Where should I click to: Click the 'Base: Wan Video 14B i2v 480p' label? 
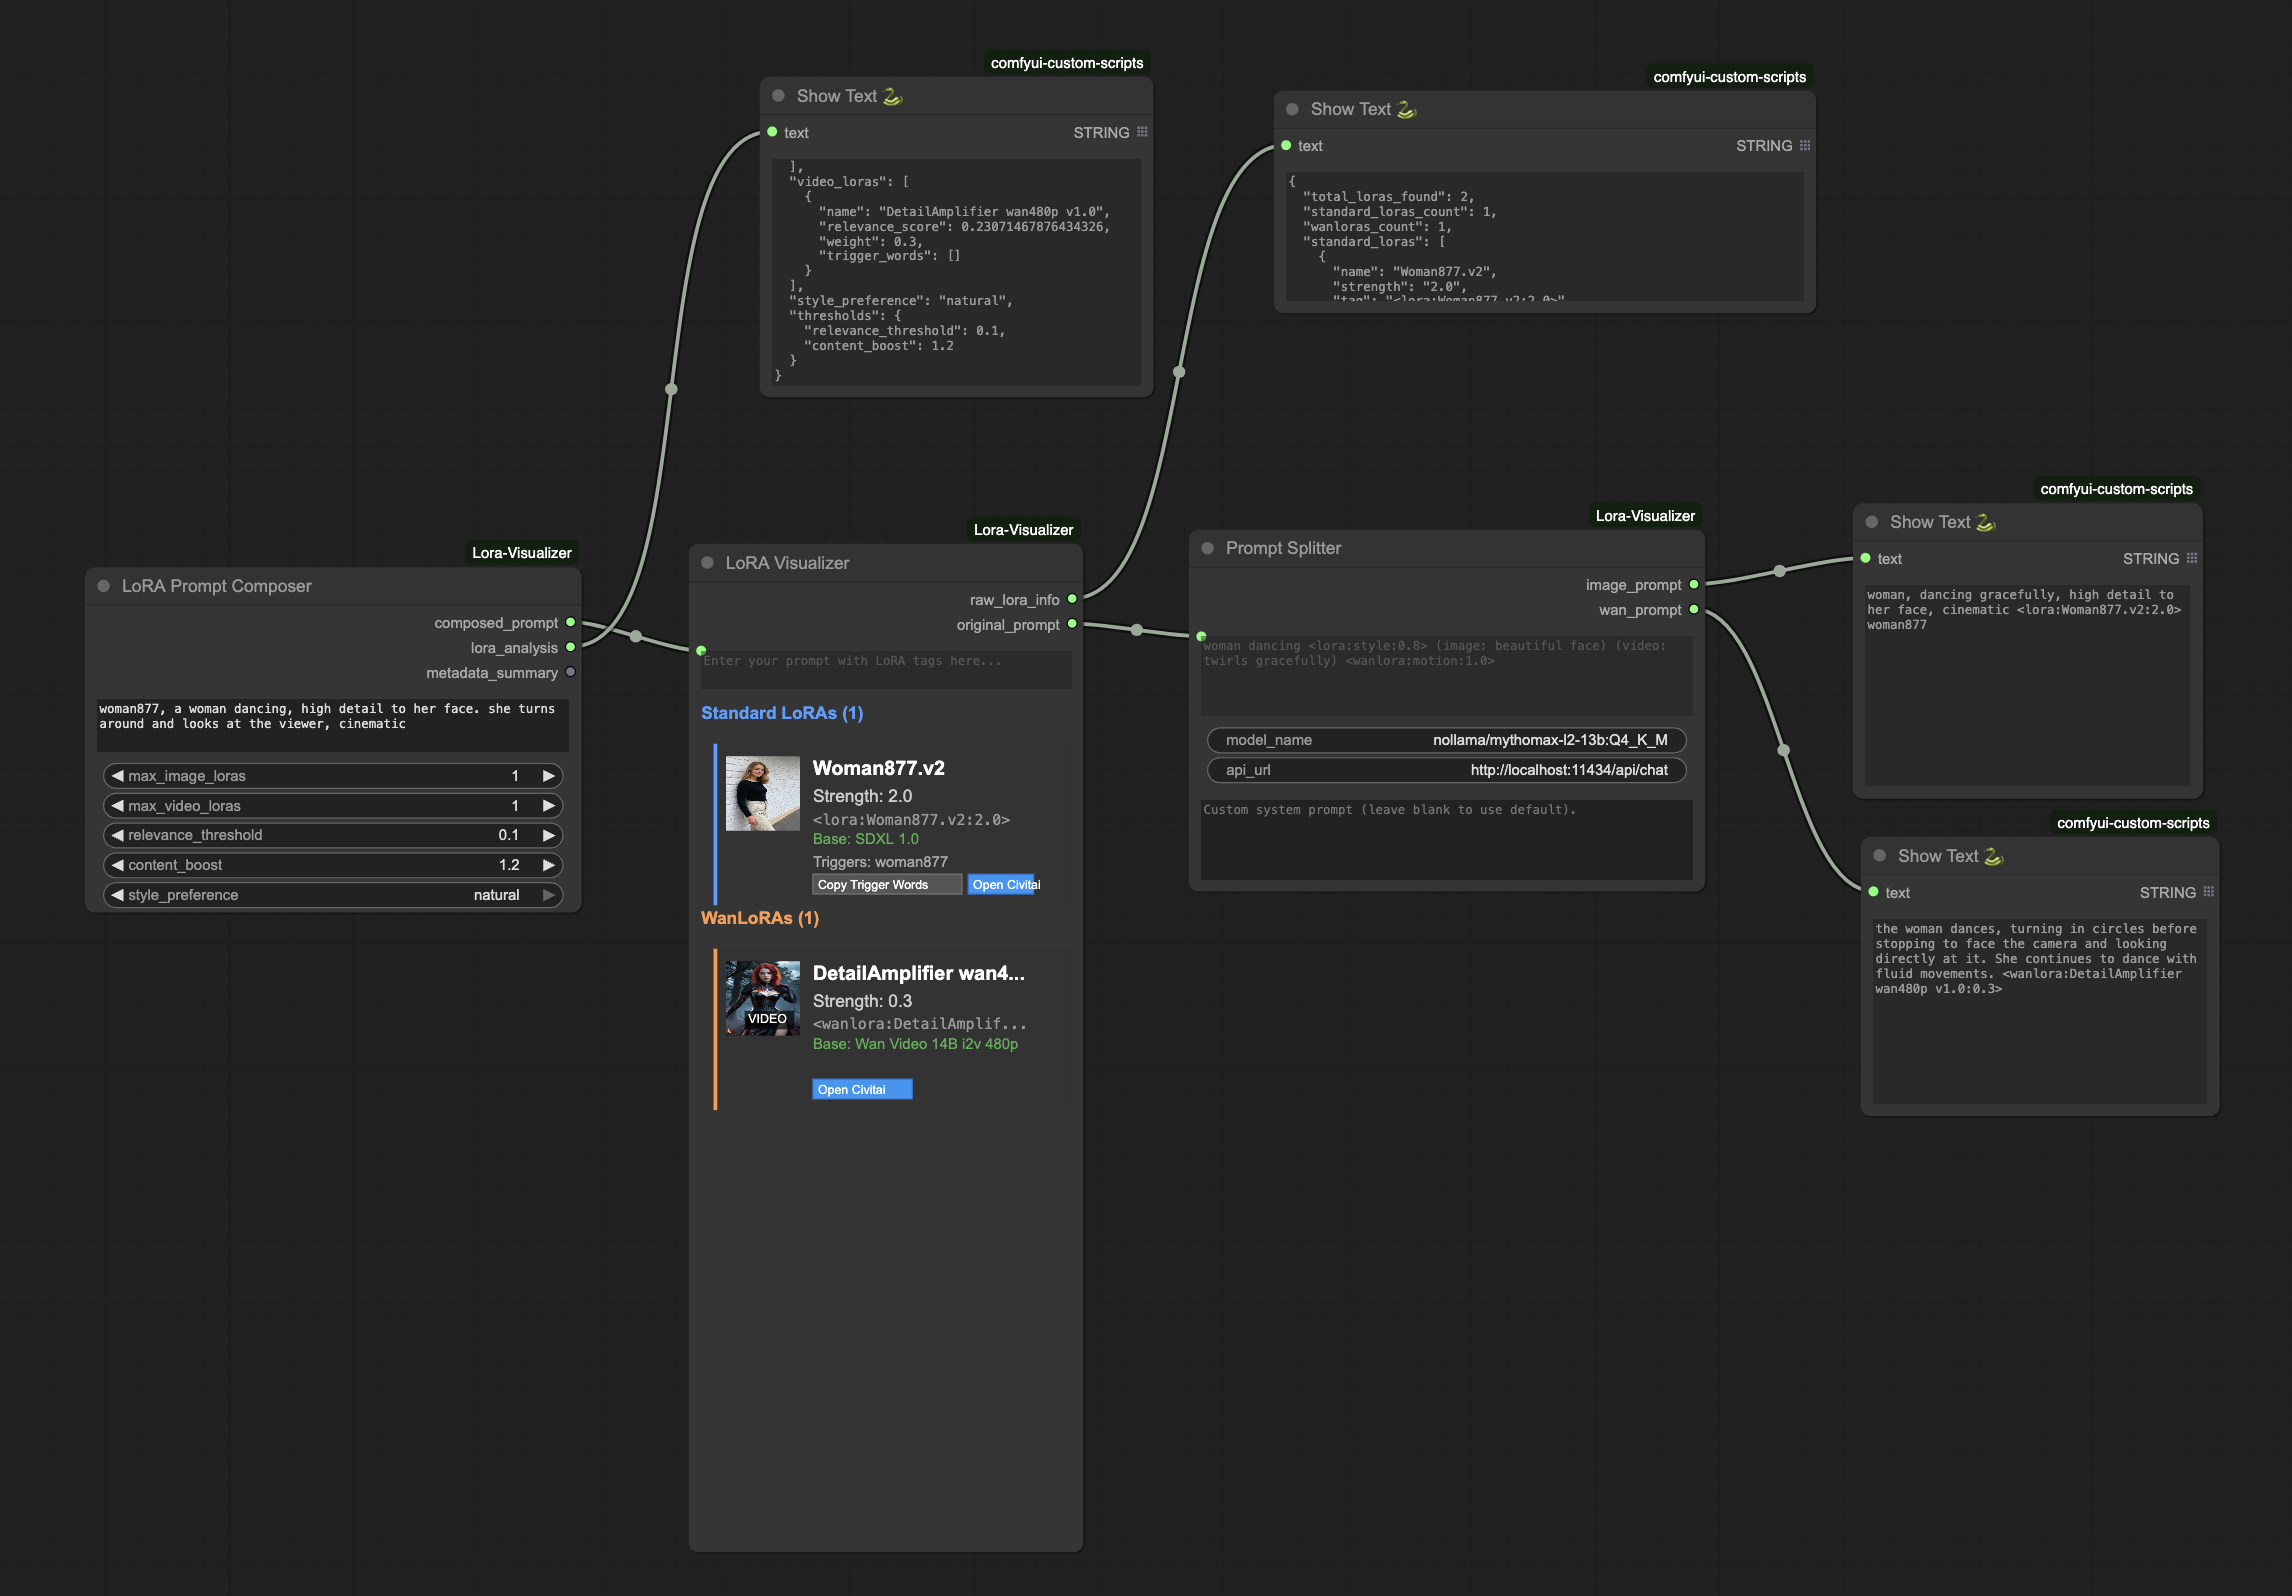[915, 1044]
